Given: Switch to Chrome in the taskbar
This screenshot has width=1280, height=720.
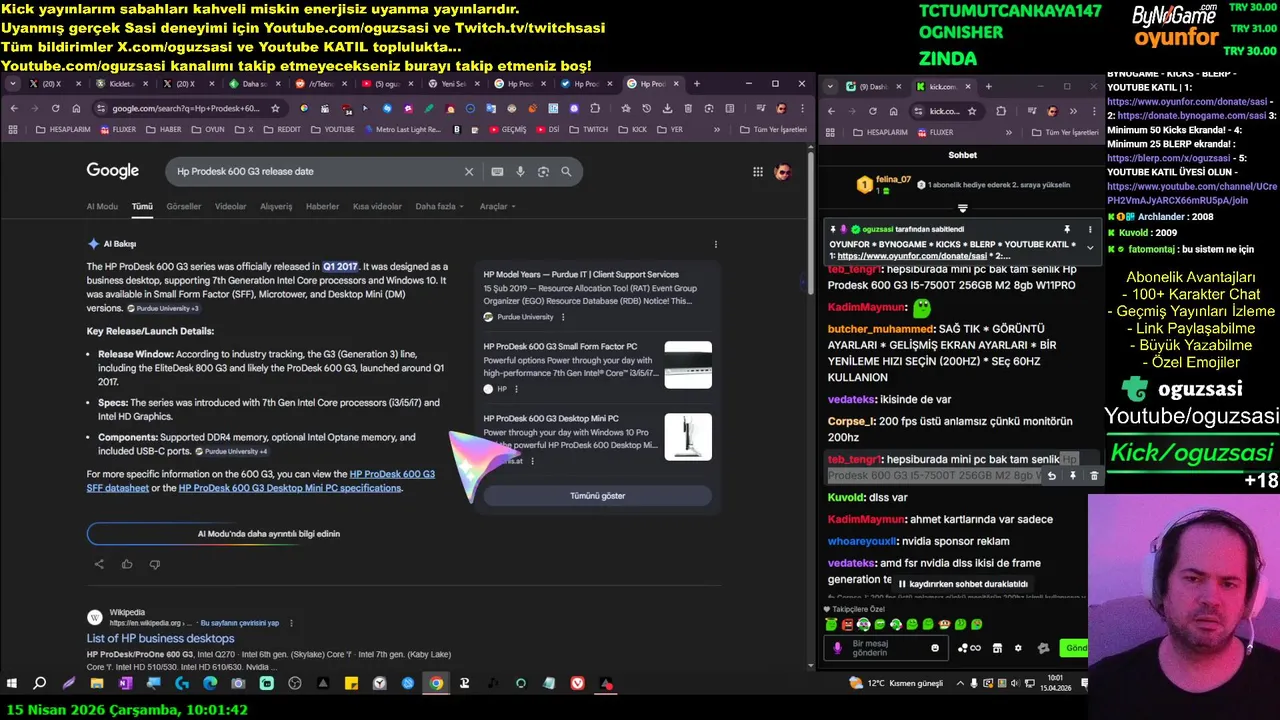Looking at the screenshot, I should click(x=436, y=684).
